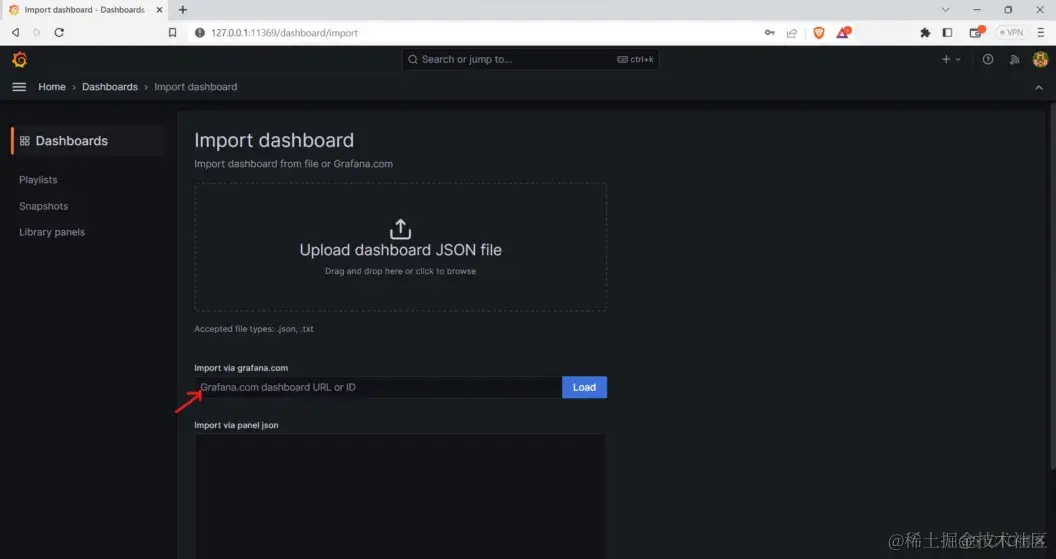This screenshot has height=559, width=1056.
Task: Click the VPN button
Action: tap(1011, 32)
